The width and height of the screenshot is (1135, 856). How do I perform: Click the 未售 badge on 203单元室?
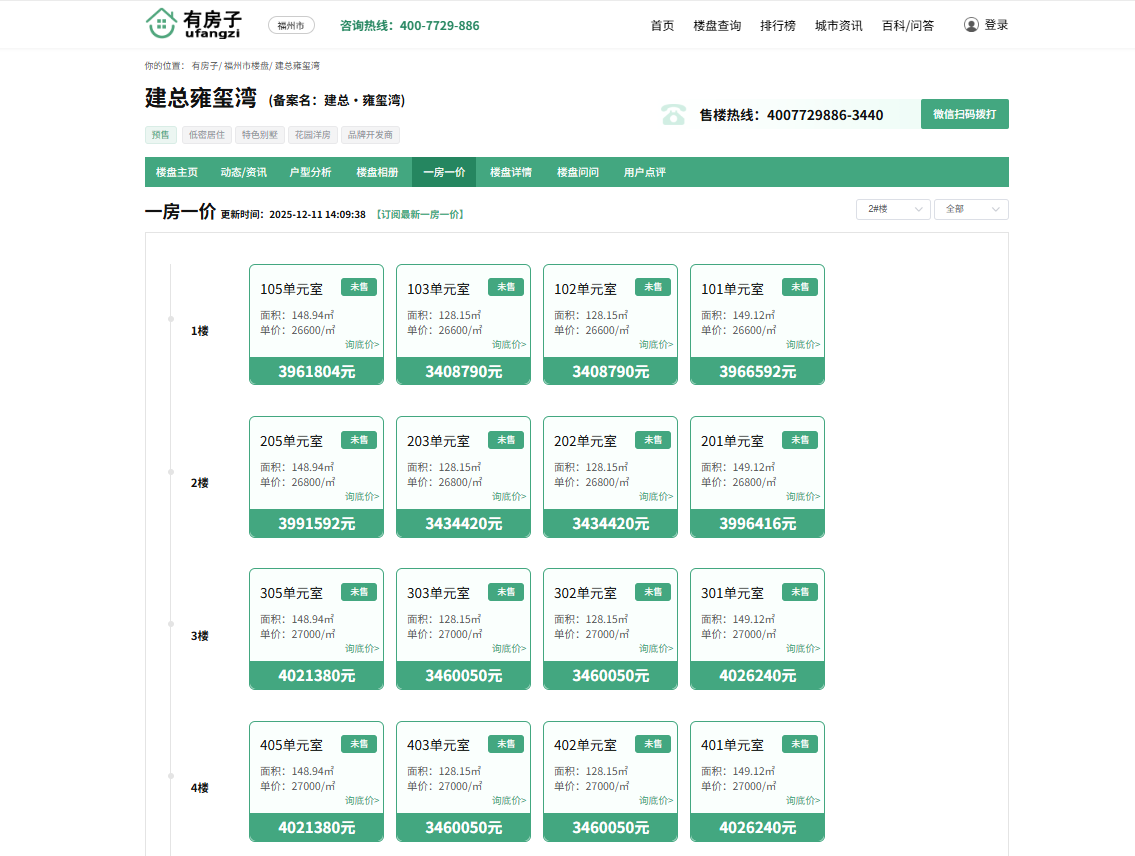[506, 439]
